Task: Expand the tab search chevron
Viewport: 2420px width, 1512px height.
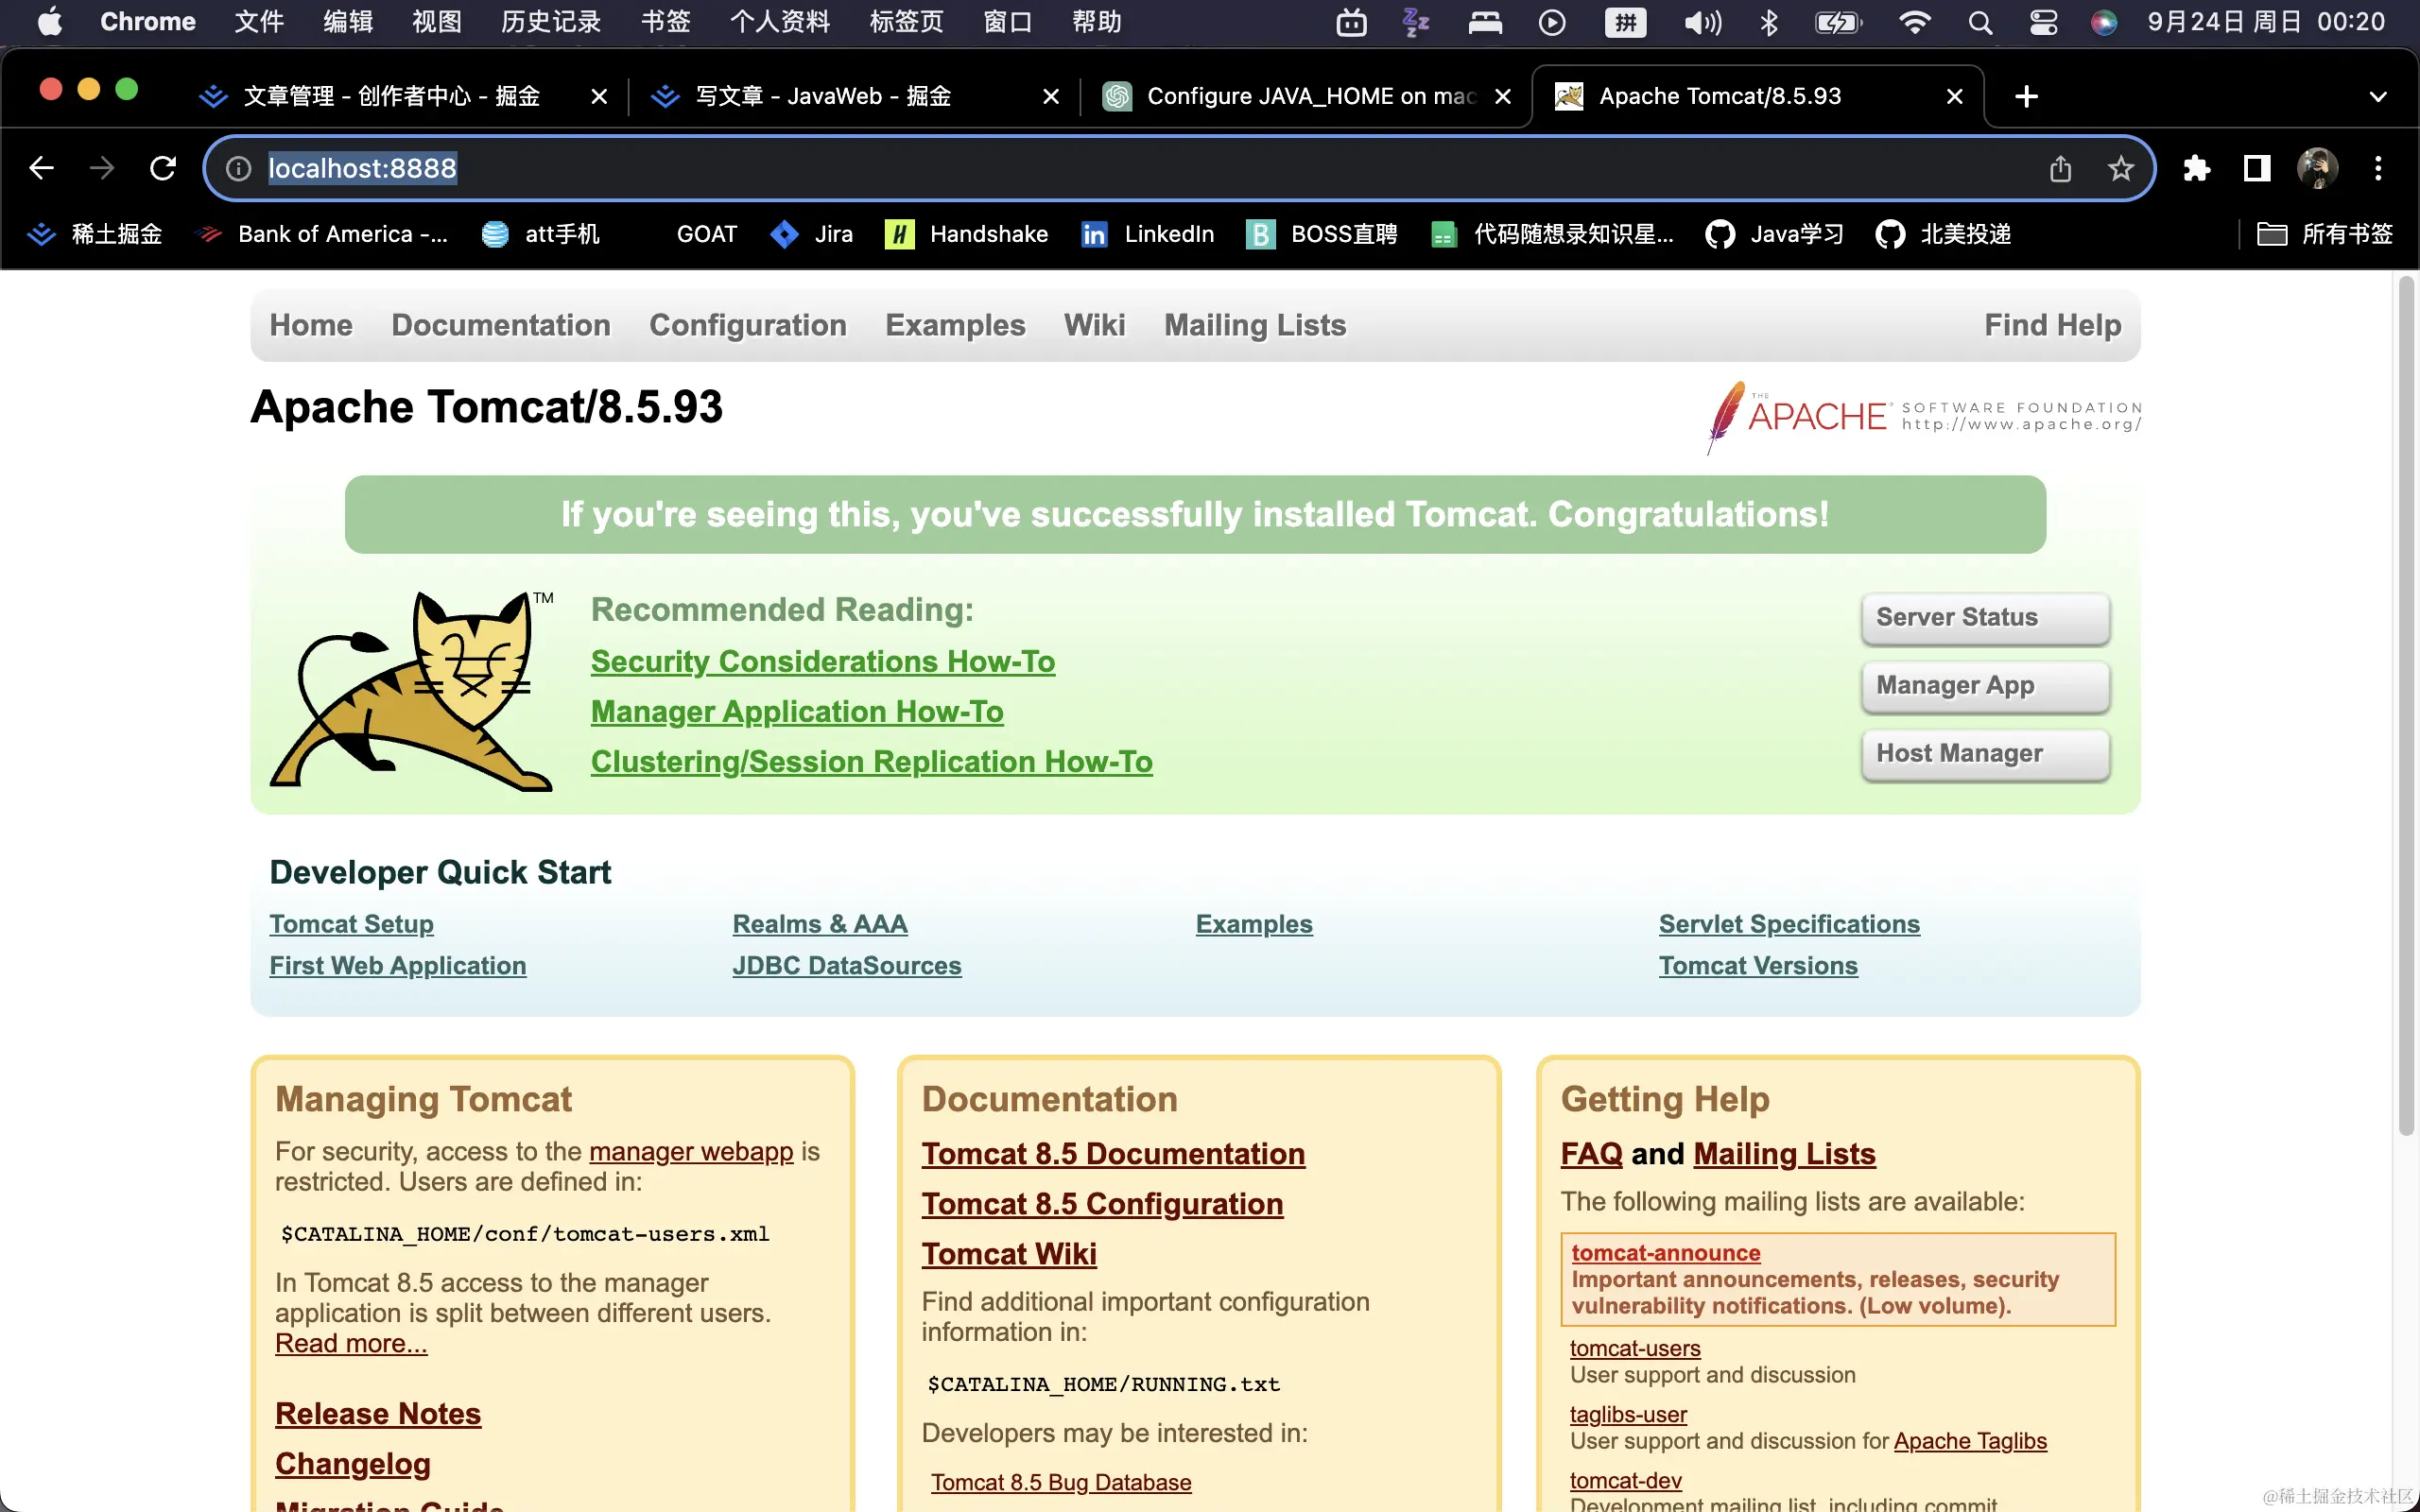Action: coord(2378,96)
